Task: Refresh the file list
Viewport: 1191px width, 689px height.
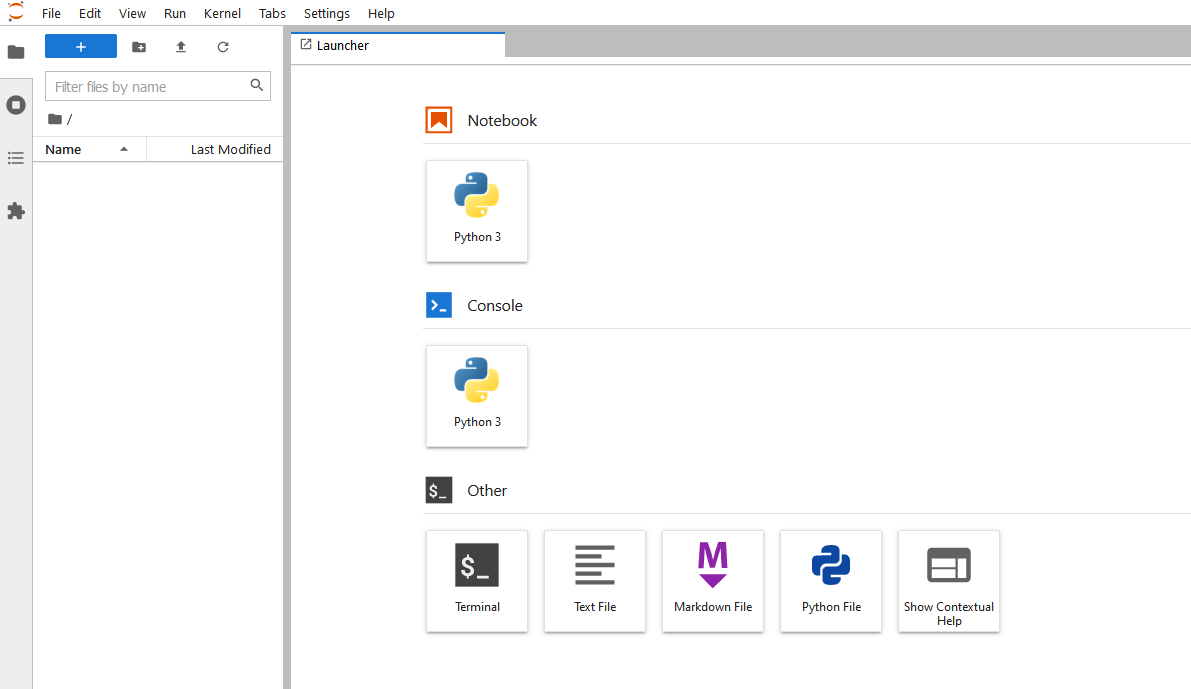Action: [223, 47]
